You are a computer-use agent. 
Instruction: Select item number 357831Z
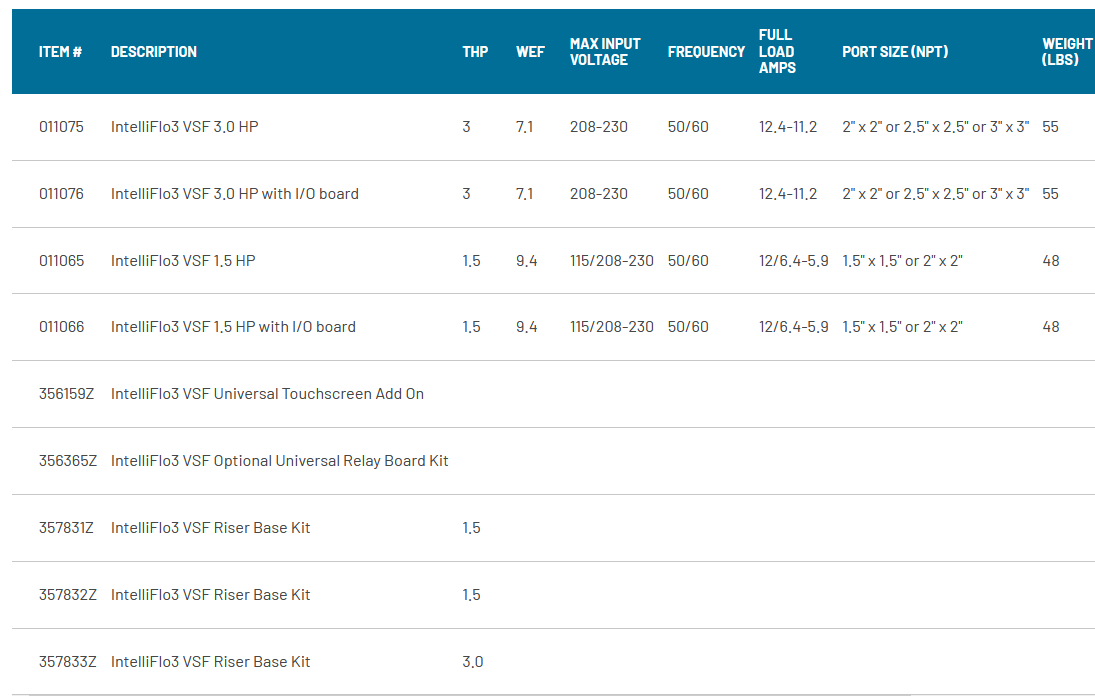pyautogui.click(x=66, y=528)
